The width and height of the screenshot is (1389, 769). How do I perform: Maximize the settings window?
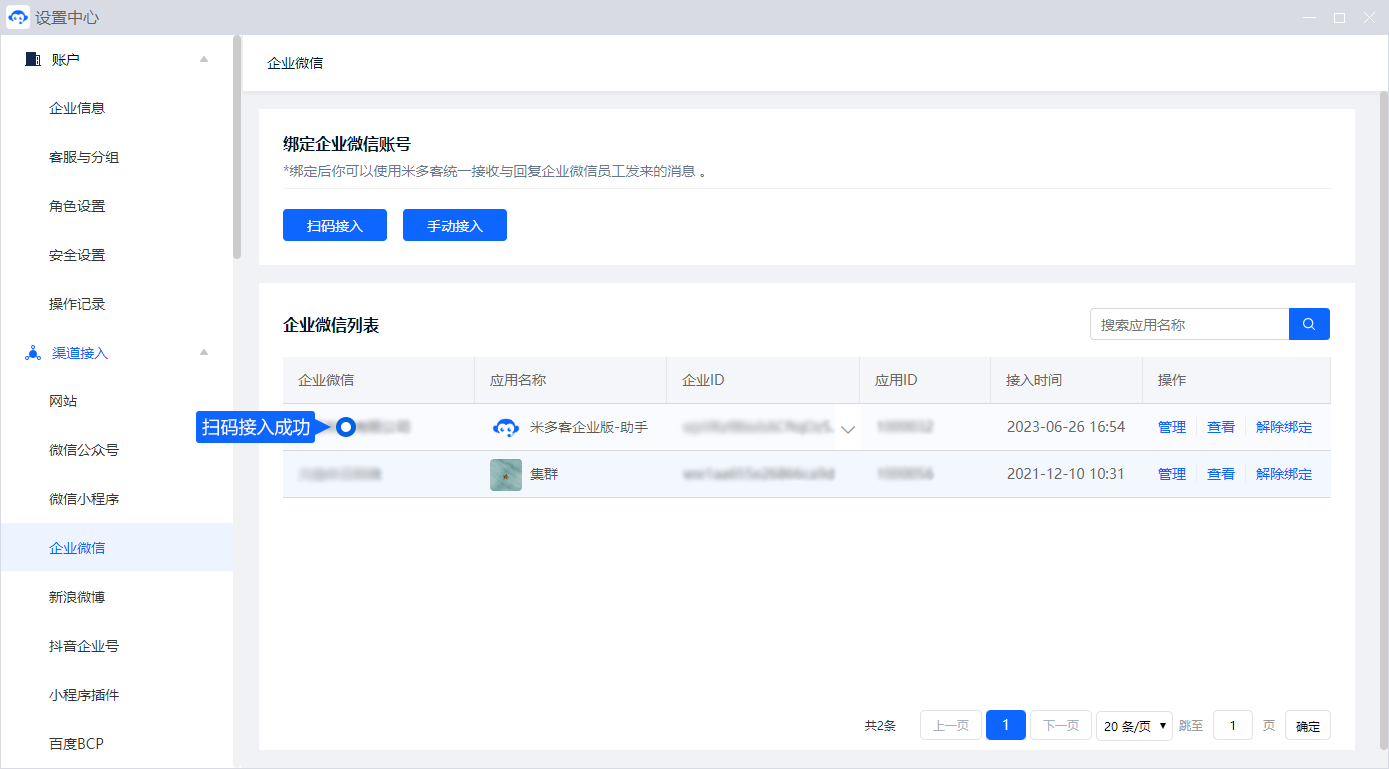tap(1339, 18)
